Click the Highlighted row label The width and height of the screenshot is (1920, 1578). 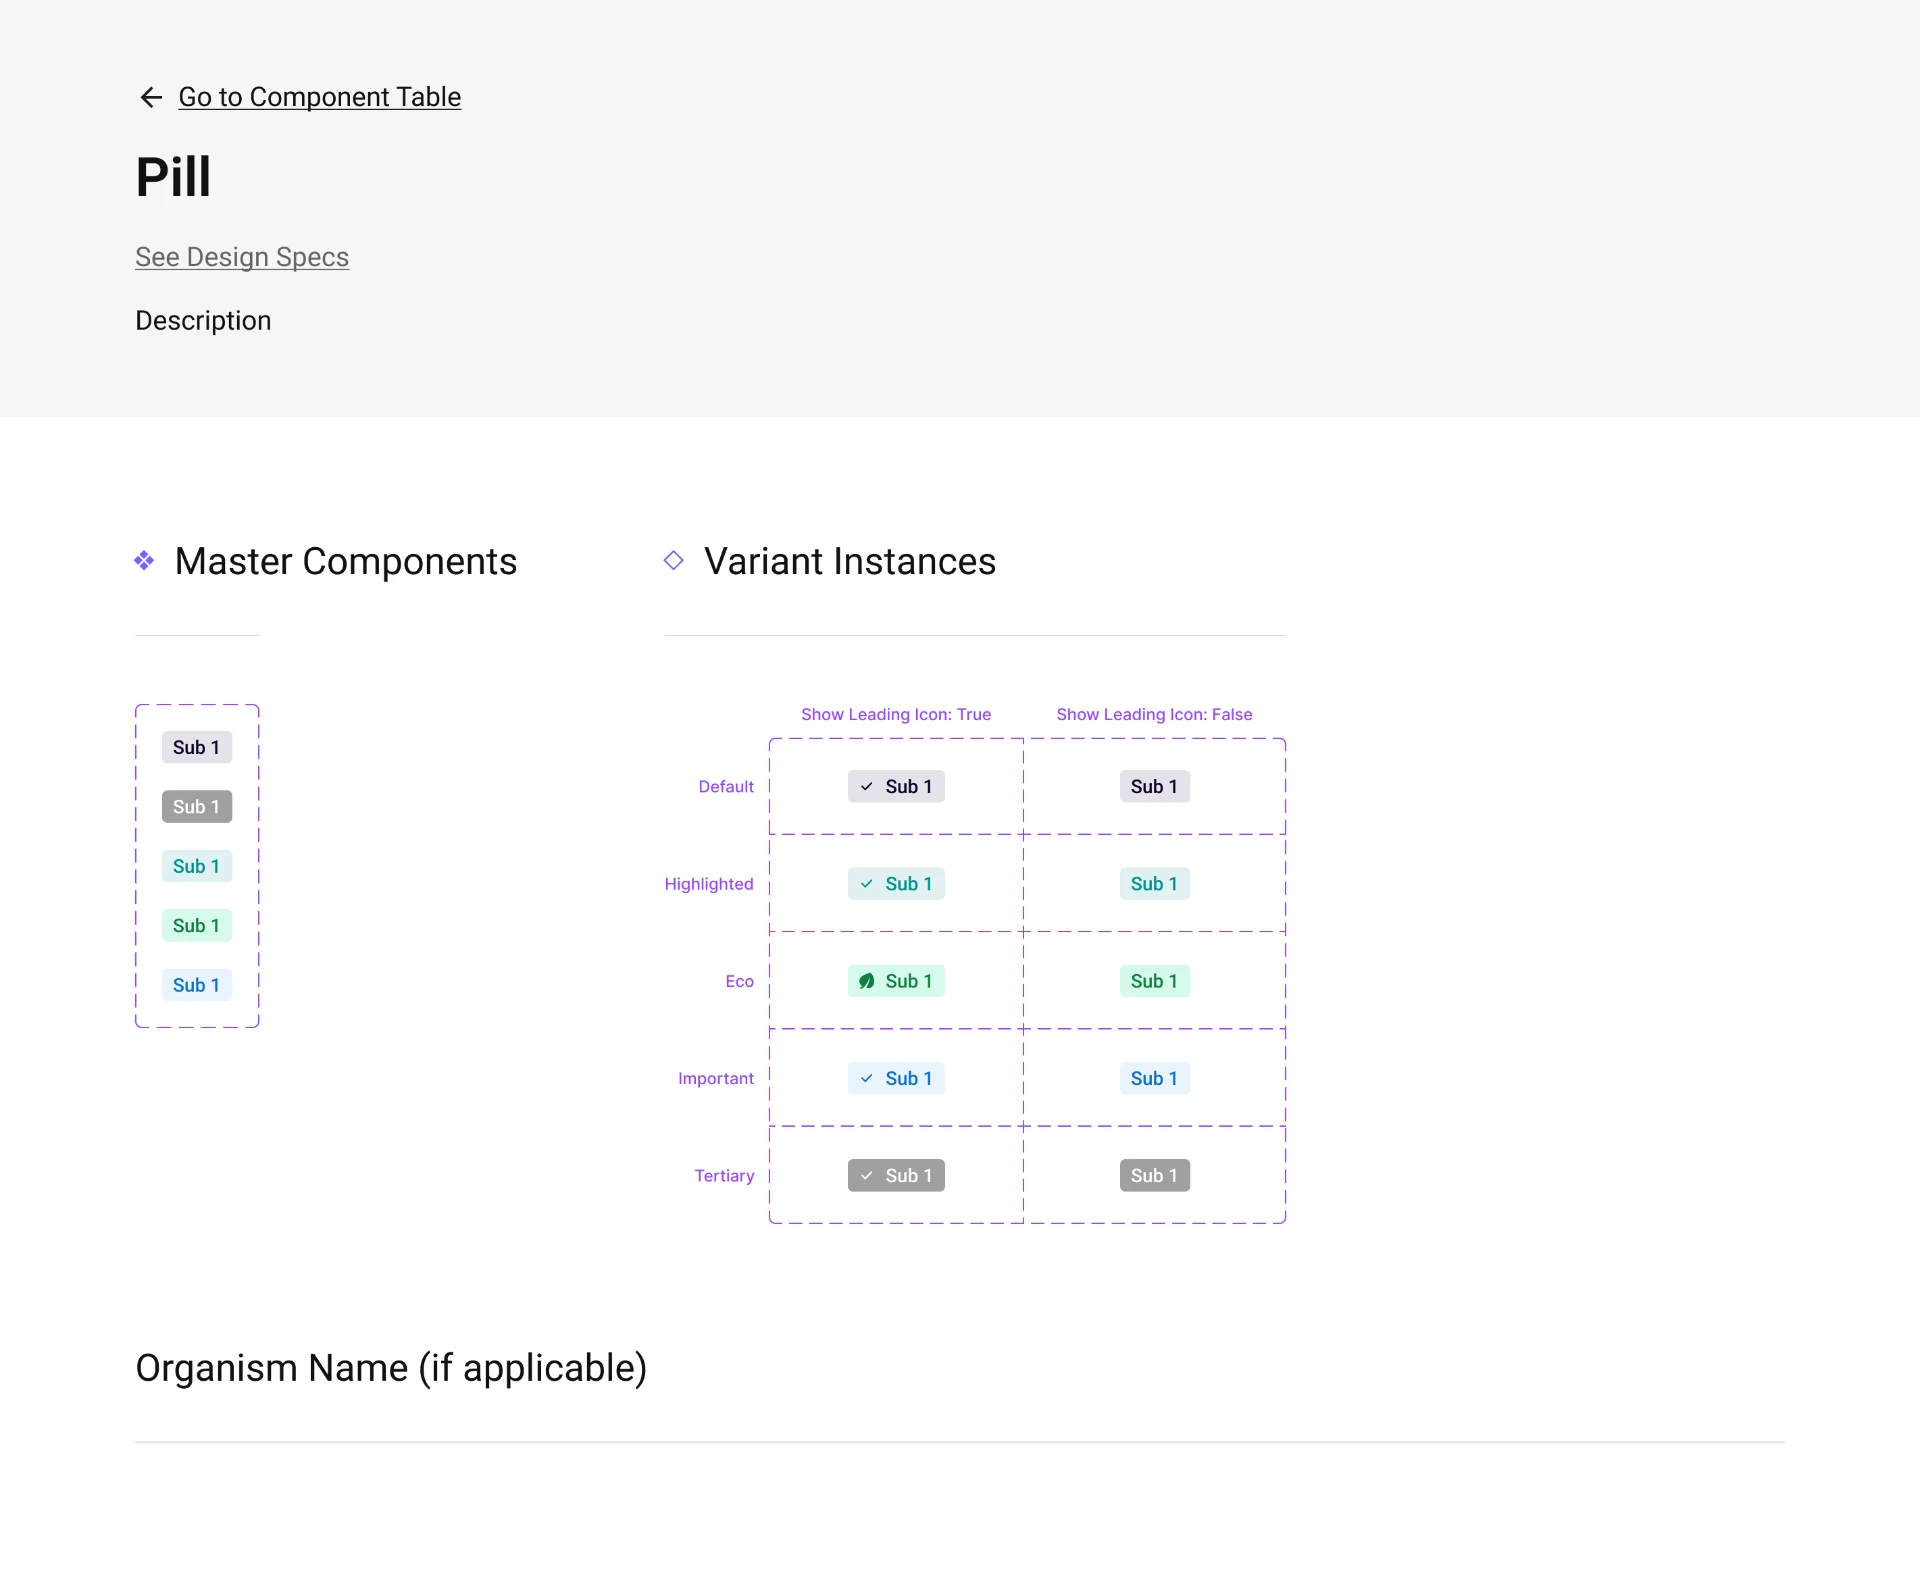click(x=709, y=884)
